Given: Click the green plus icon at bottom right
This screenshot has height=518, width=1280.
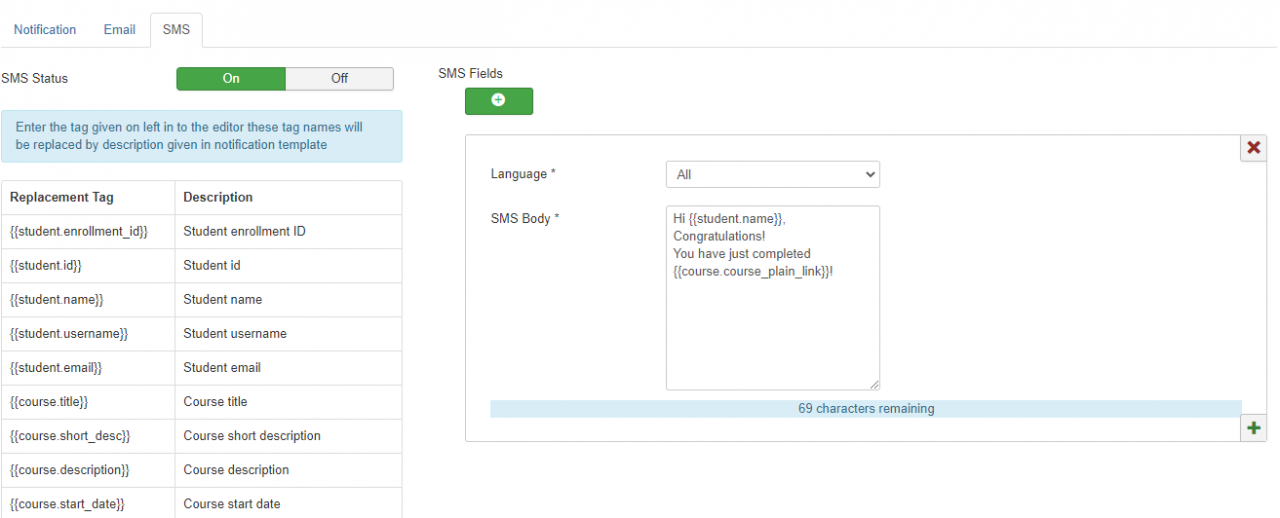Looking at the screenshot, I should [1253, 428].
